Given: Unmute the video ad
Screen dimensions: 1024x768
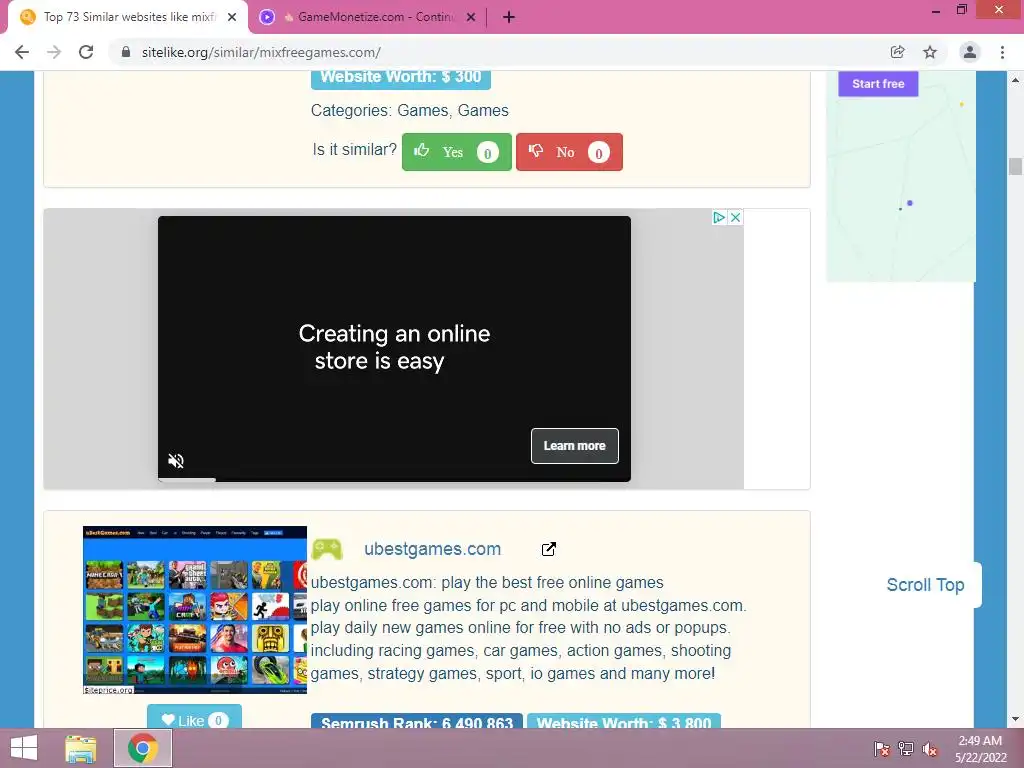Looking at the screenshot, I should (176, 460).
